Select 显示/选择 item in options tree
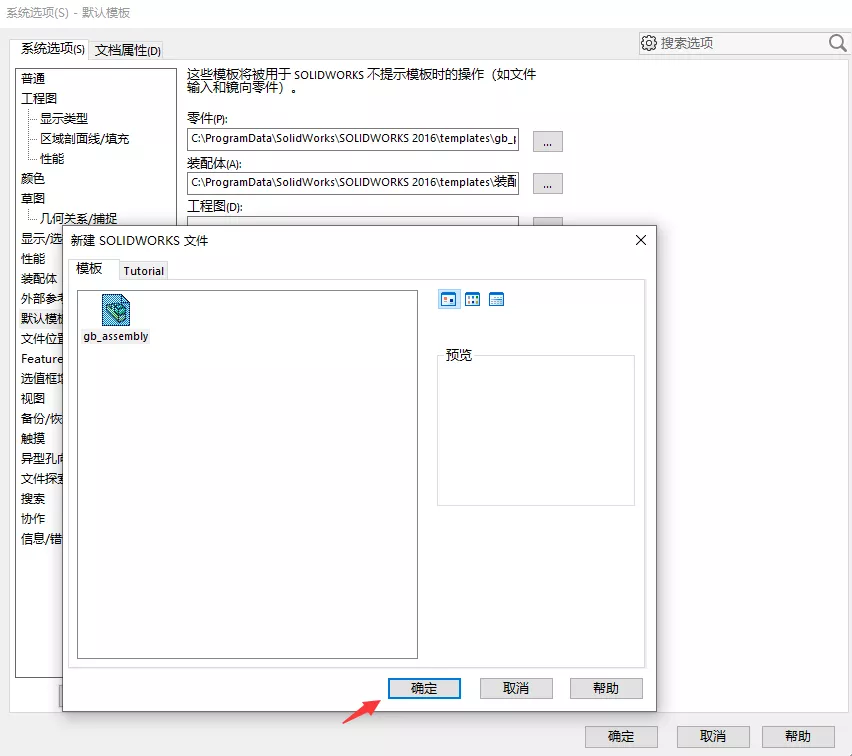The width and height of the screenshot is (852, 756). point(42,239)
